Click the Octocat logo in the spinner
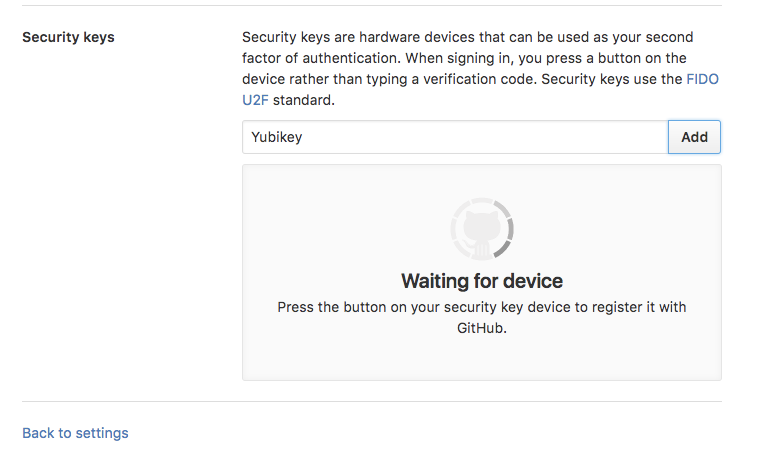 (481, 231)
